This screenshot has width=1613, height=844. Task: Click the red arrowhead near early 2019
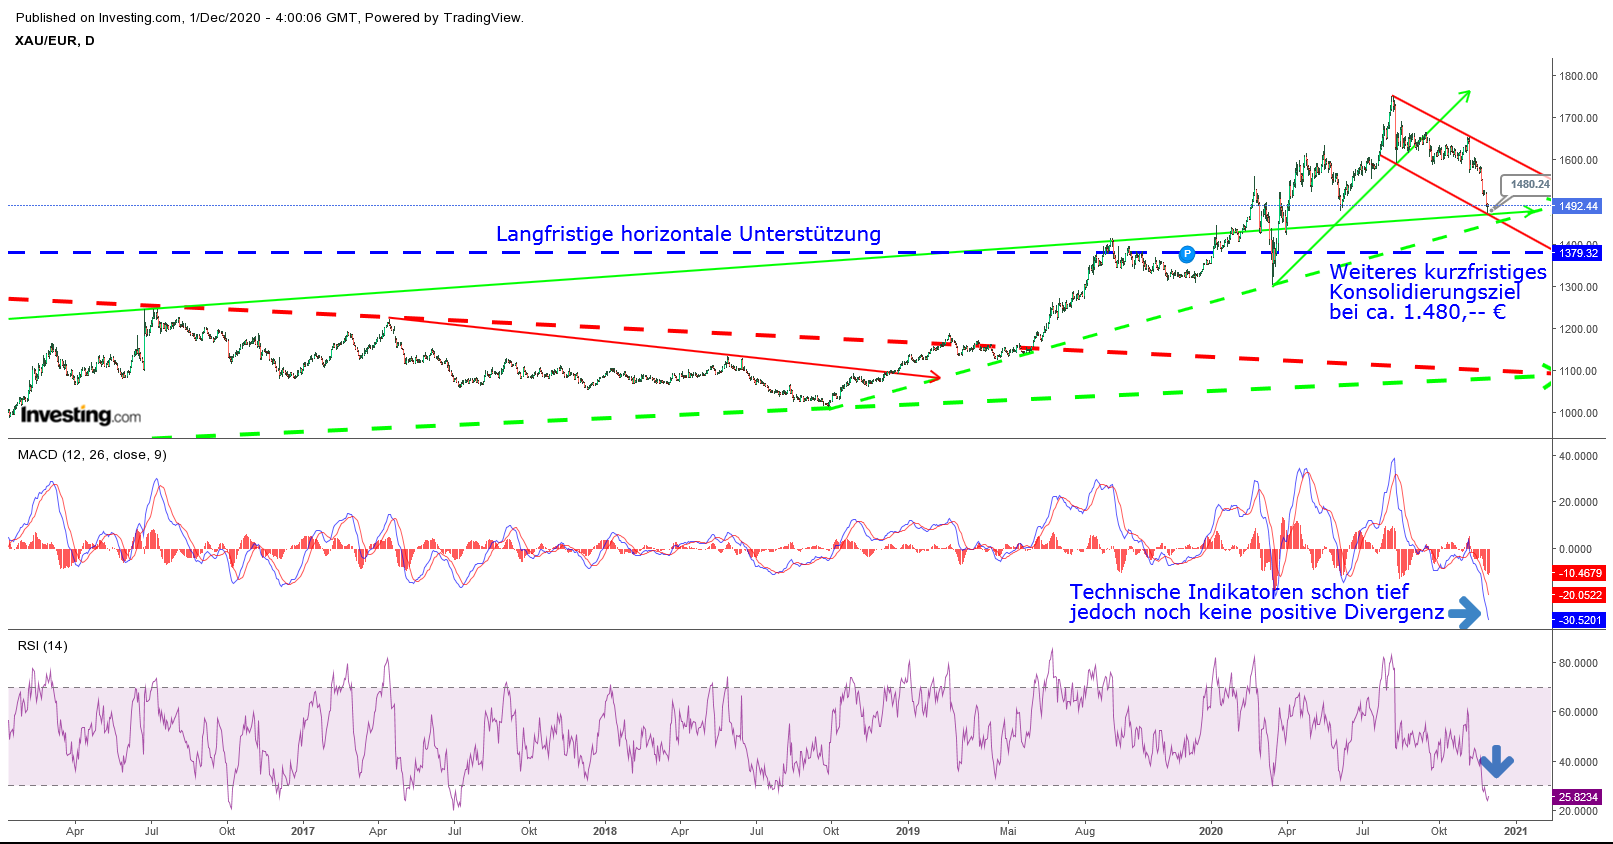(934, 377)
